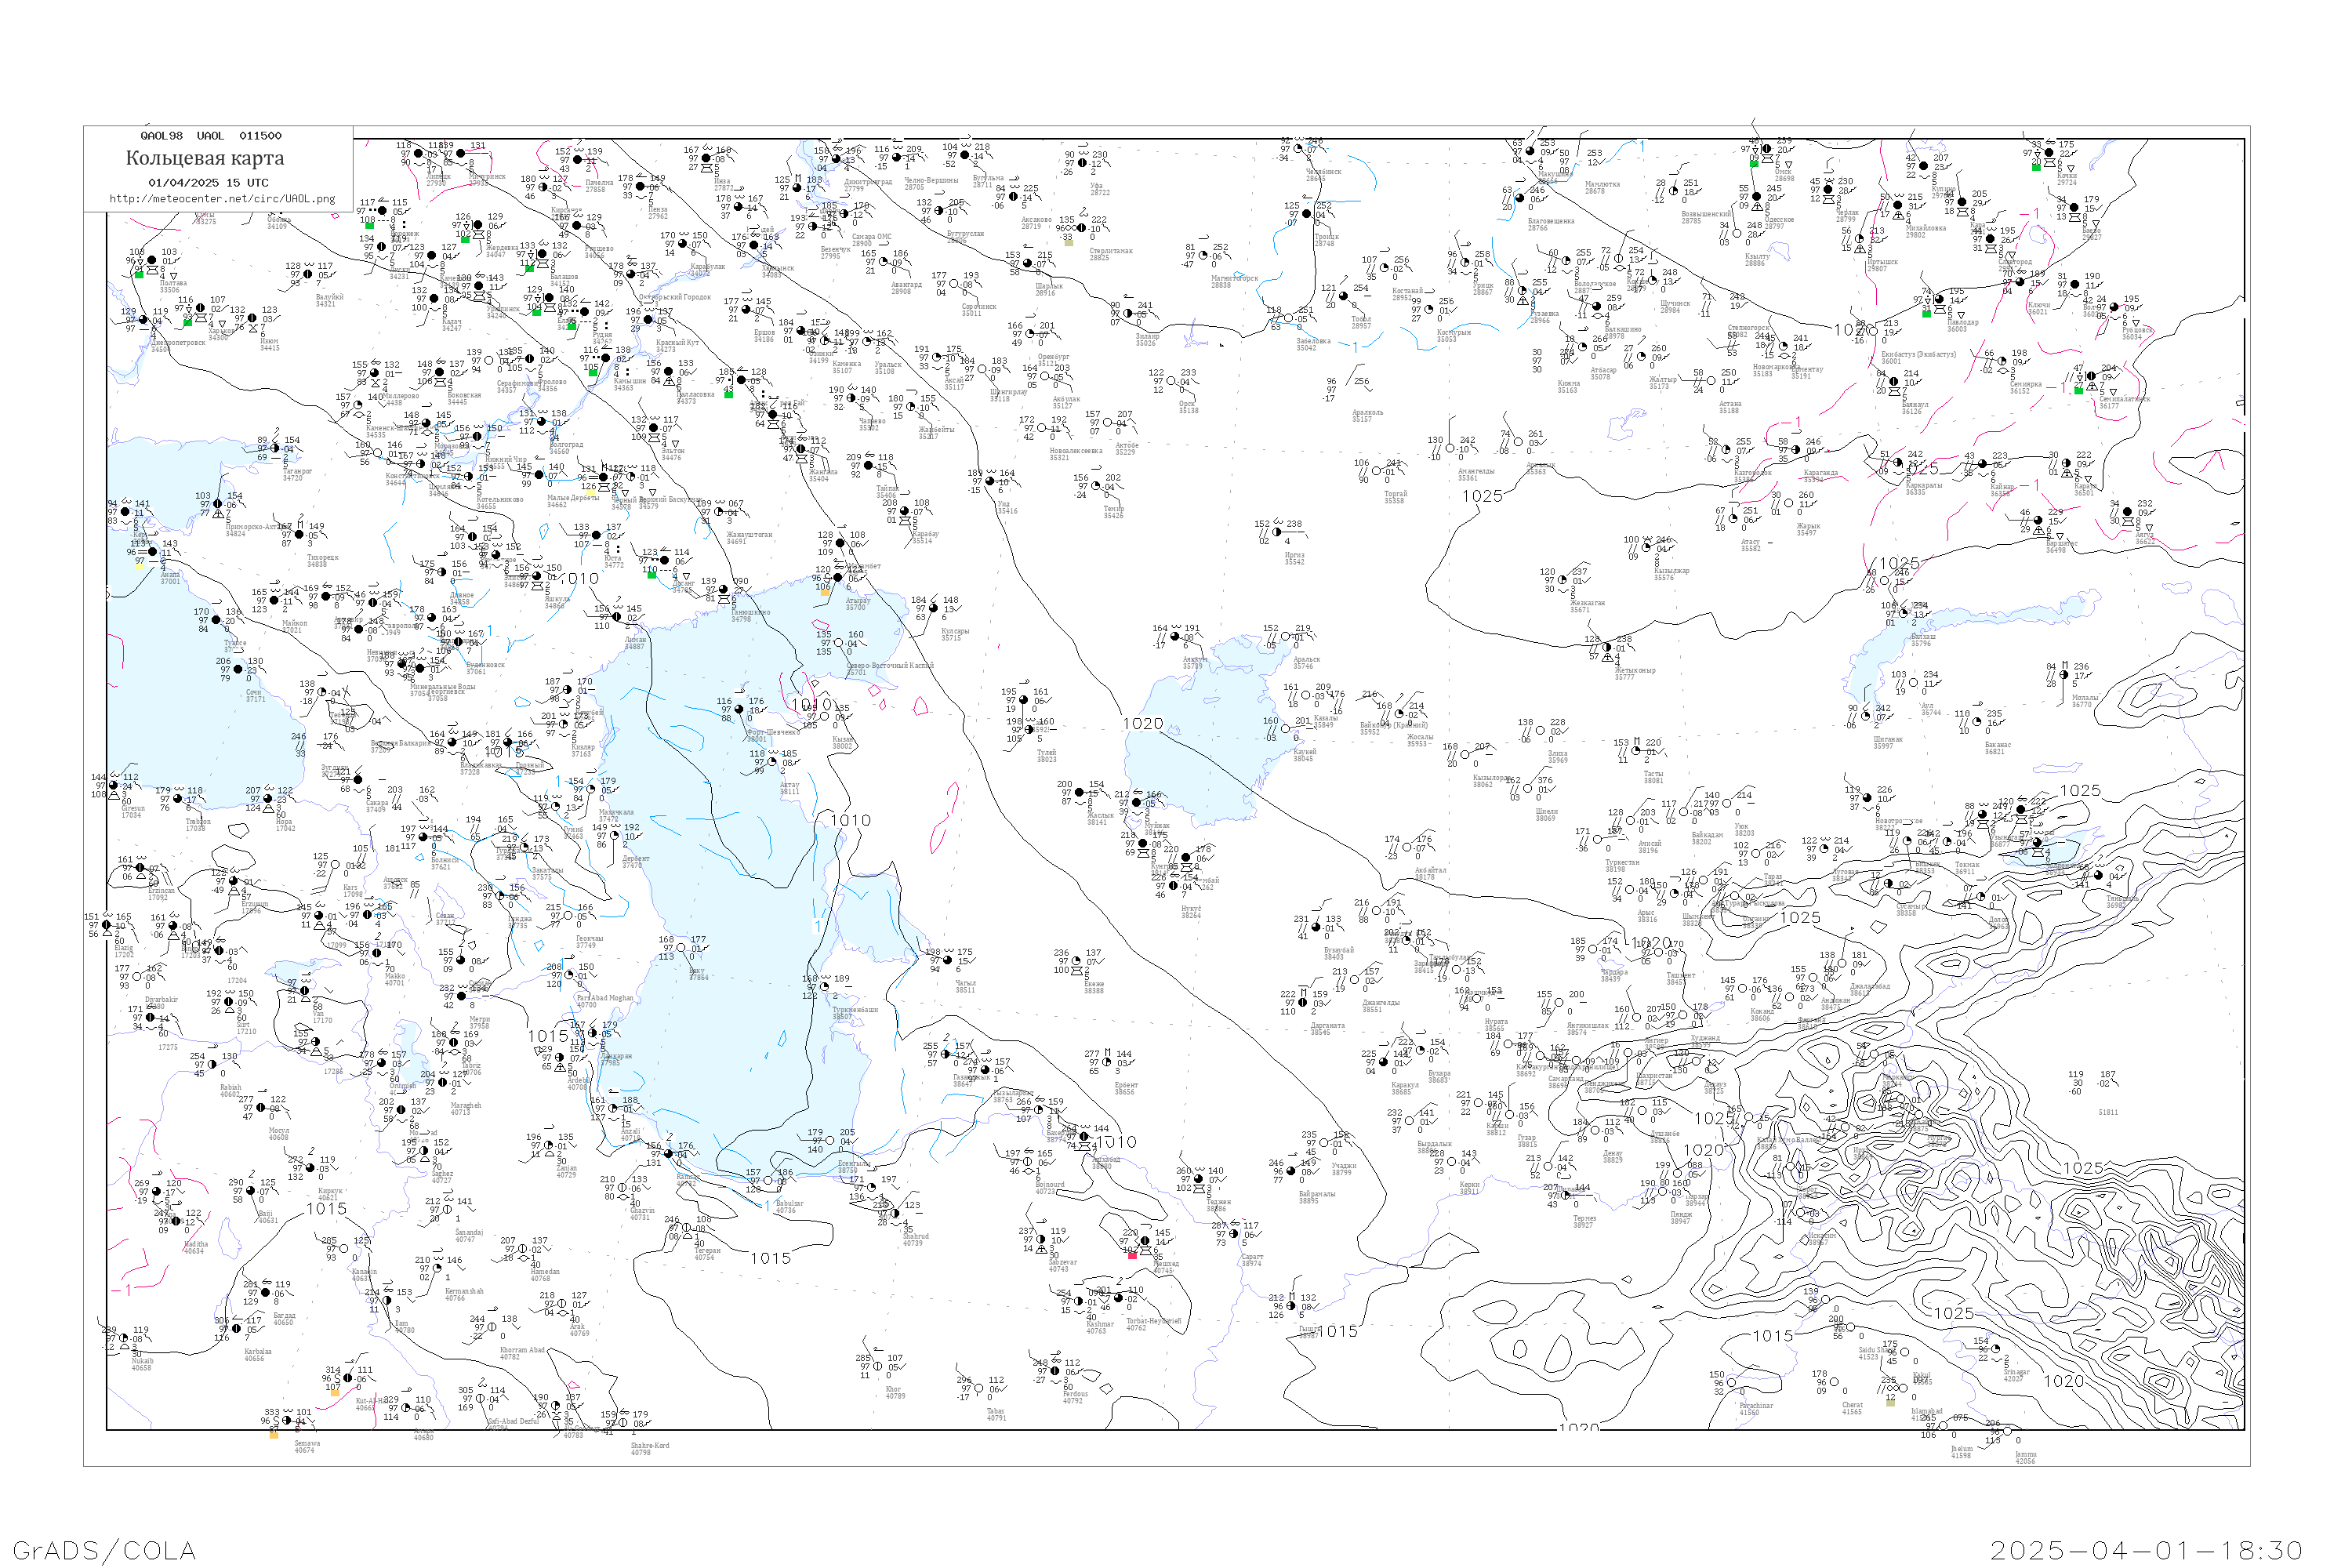Click the 2025-04-01-18:30 timestamp
This screenshot has width=2352, height=1568.
(x=2146, y=1550)
